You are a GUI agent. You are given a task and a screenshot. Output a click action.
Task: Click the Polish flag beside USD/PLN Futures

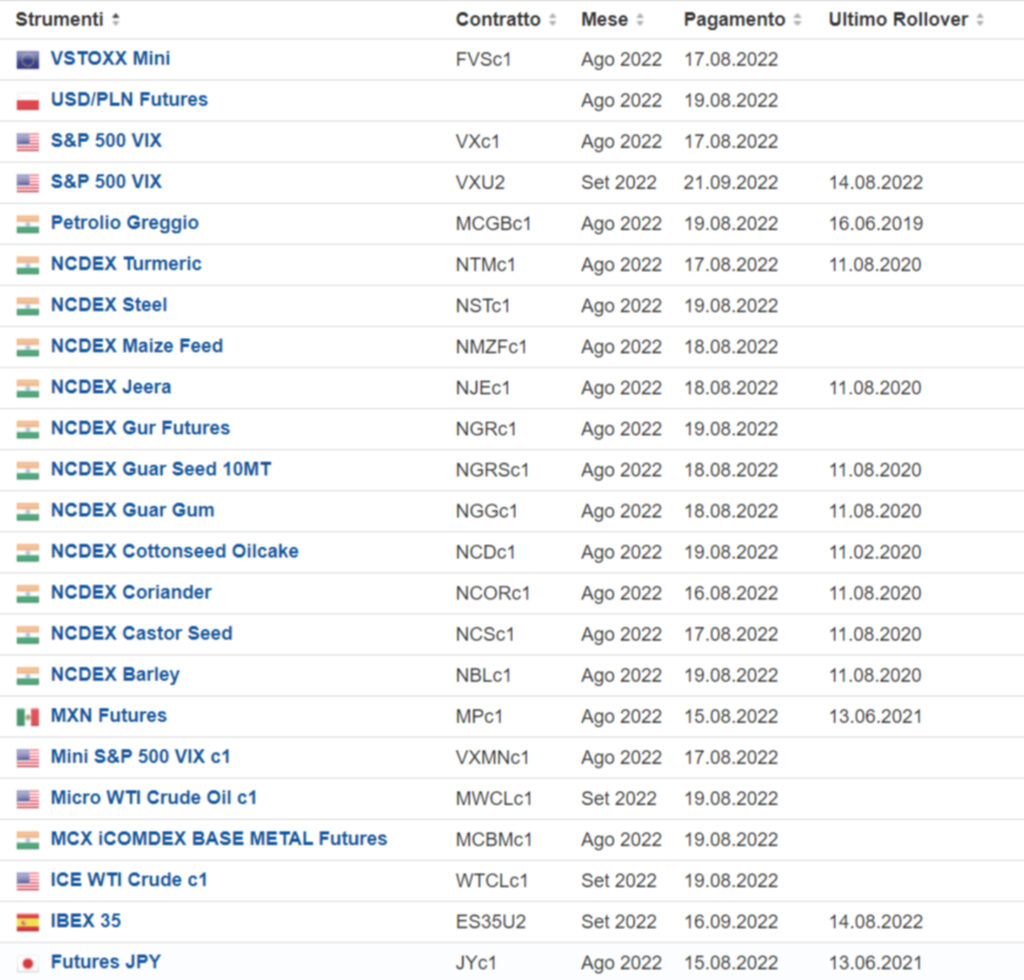(x=28, y=100)
